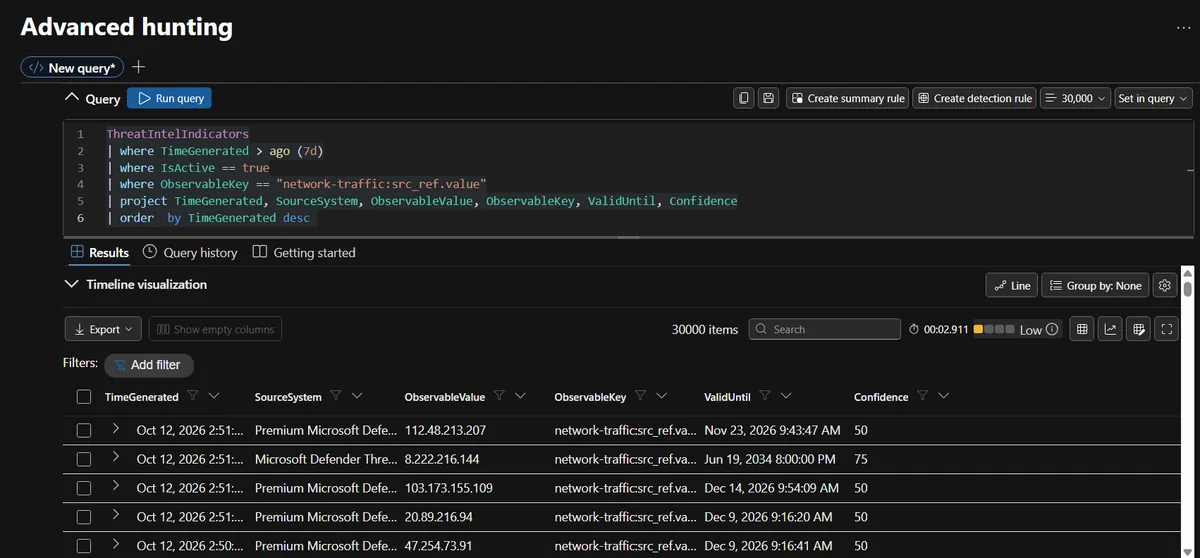The image size is (1200, 558).
Task: Click Create detection rule
Action: pos(975,98)
